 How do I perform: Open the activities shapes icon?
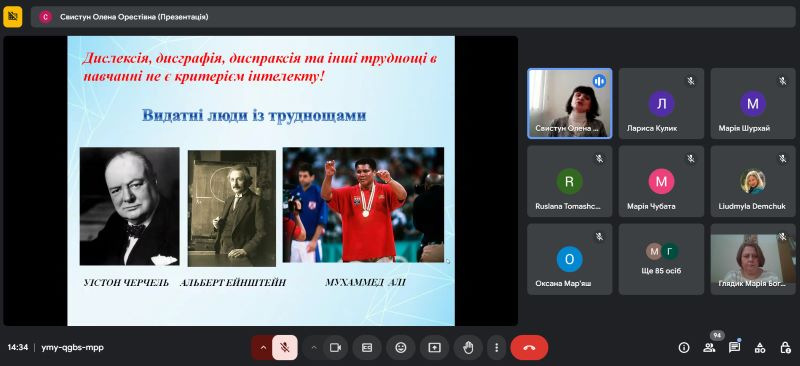pyautogui.click(x=760, y=348)
